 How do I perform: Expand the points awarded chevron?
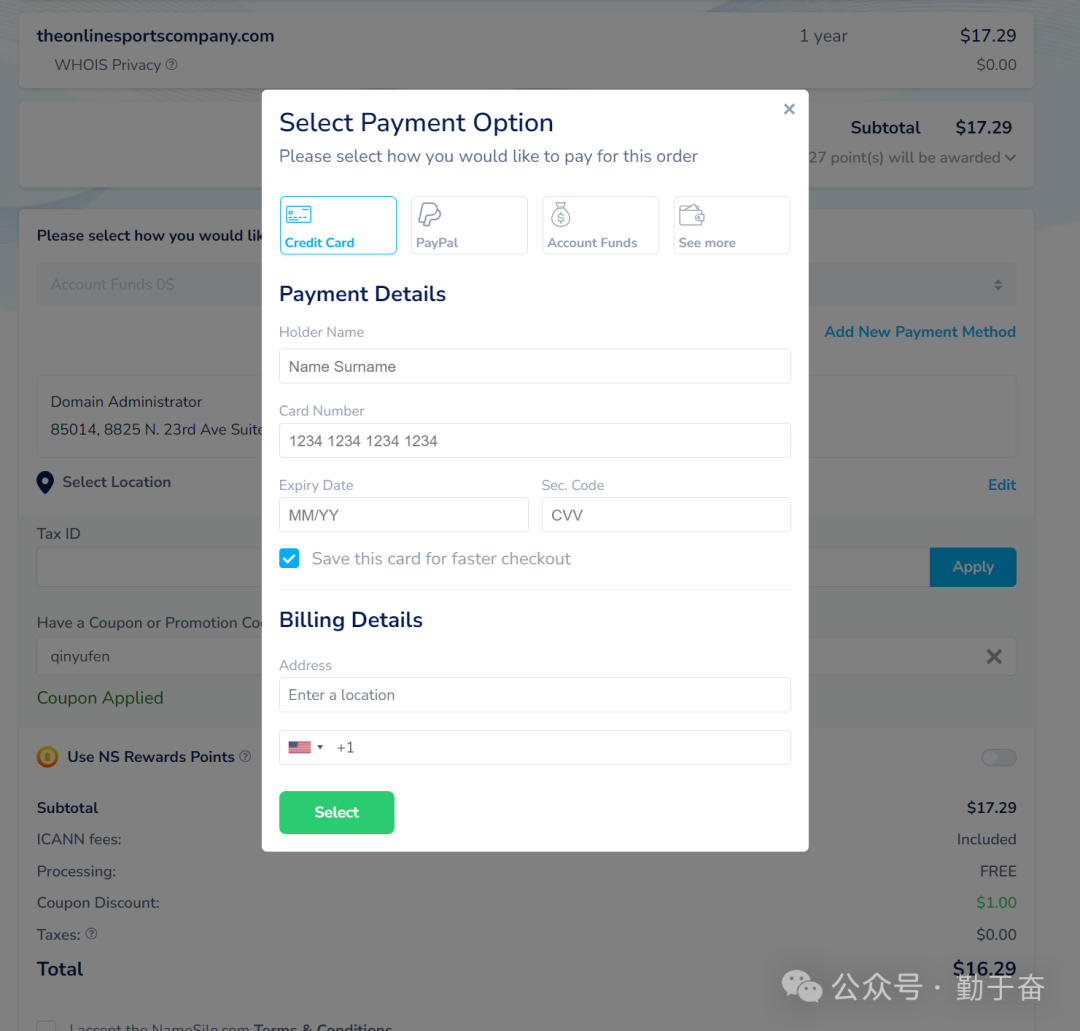(1010, 158)
